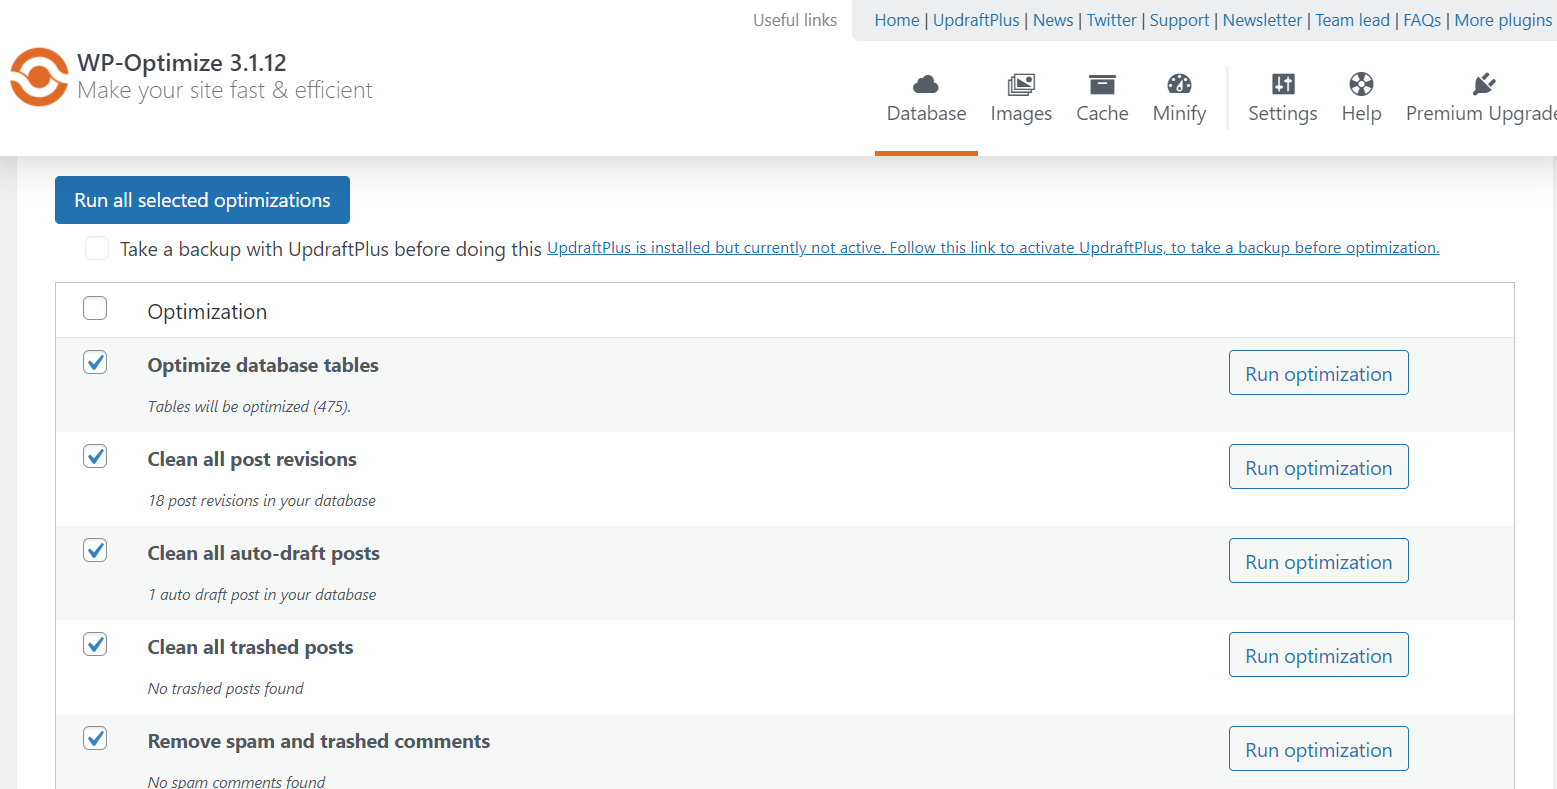Image resolution: width=1557 pixels, height=789 pixels.
Task: Click the 'Remove spam and trashed comments' label
Action: 319,741
